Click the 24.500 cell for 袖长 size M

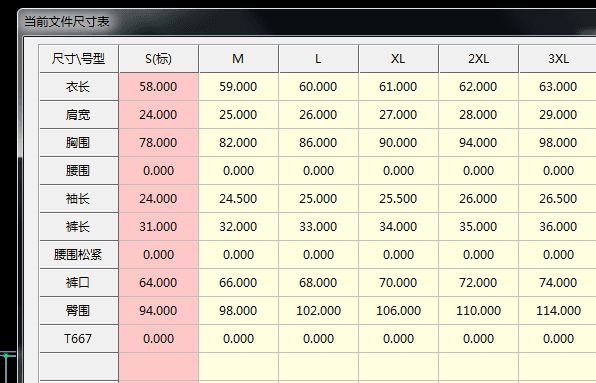(x=238, y=199)
